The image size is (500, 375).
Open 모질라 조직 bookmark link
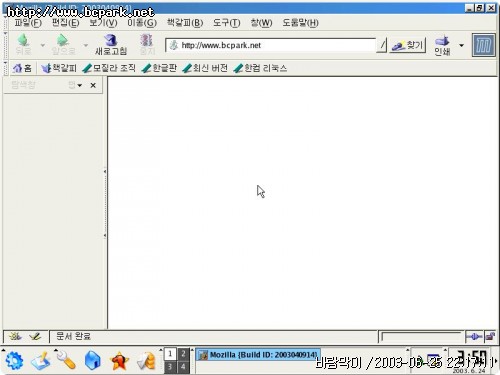[x=109, y=68]
